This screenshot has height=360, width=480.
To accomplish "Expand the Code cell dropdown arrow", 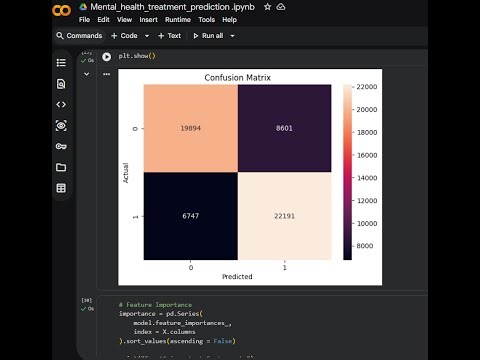I will point(147,36).
